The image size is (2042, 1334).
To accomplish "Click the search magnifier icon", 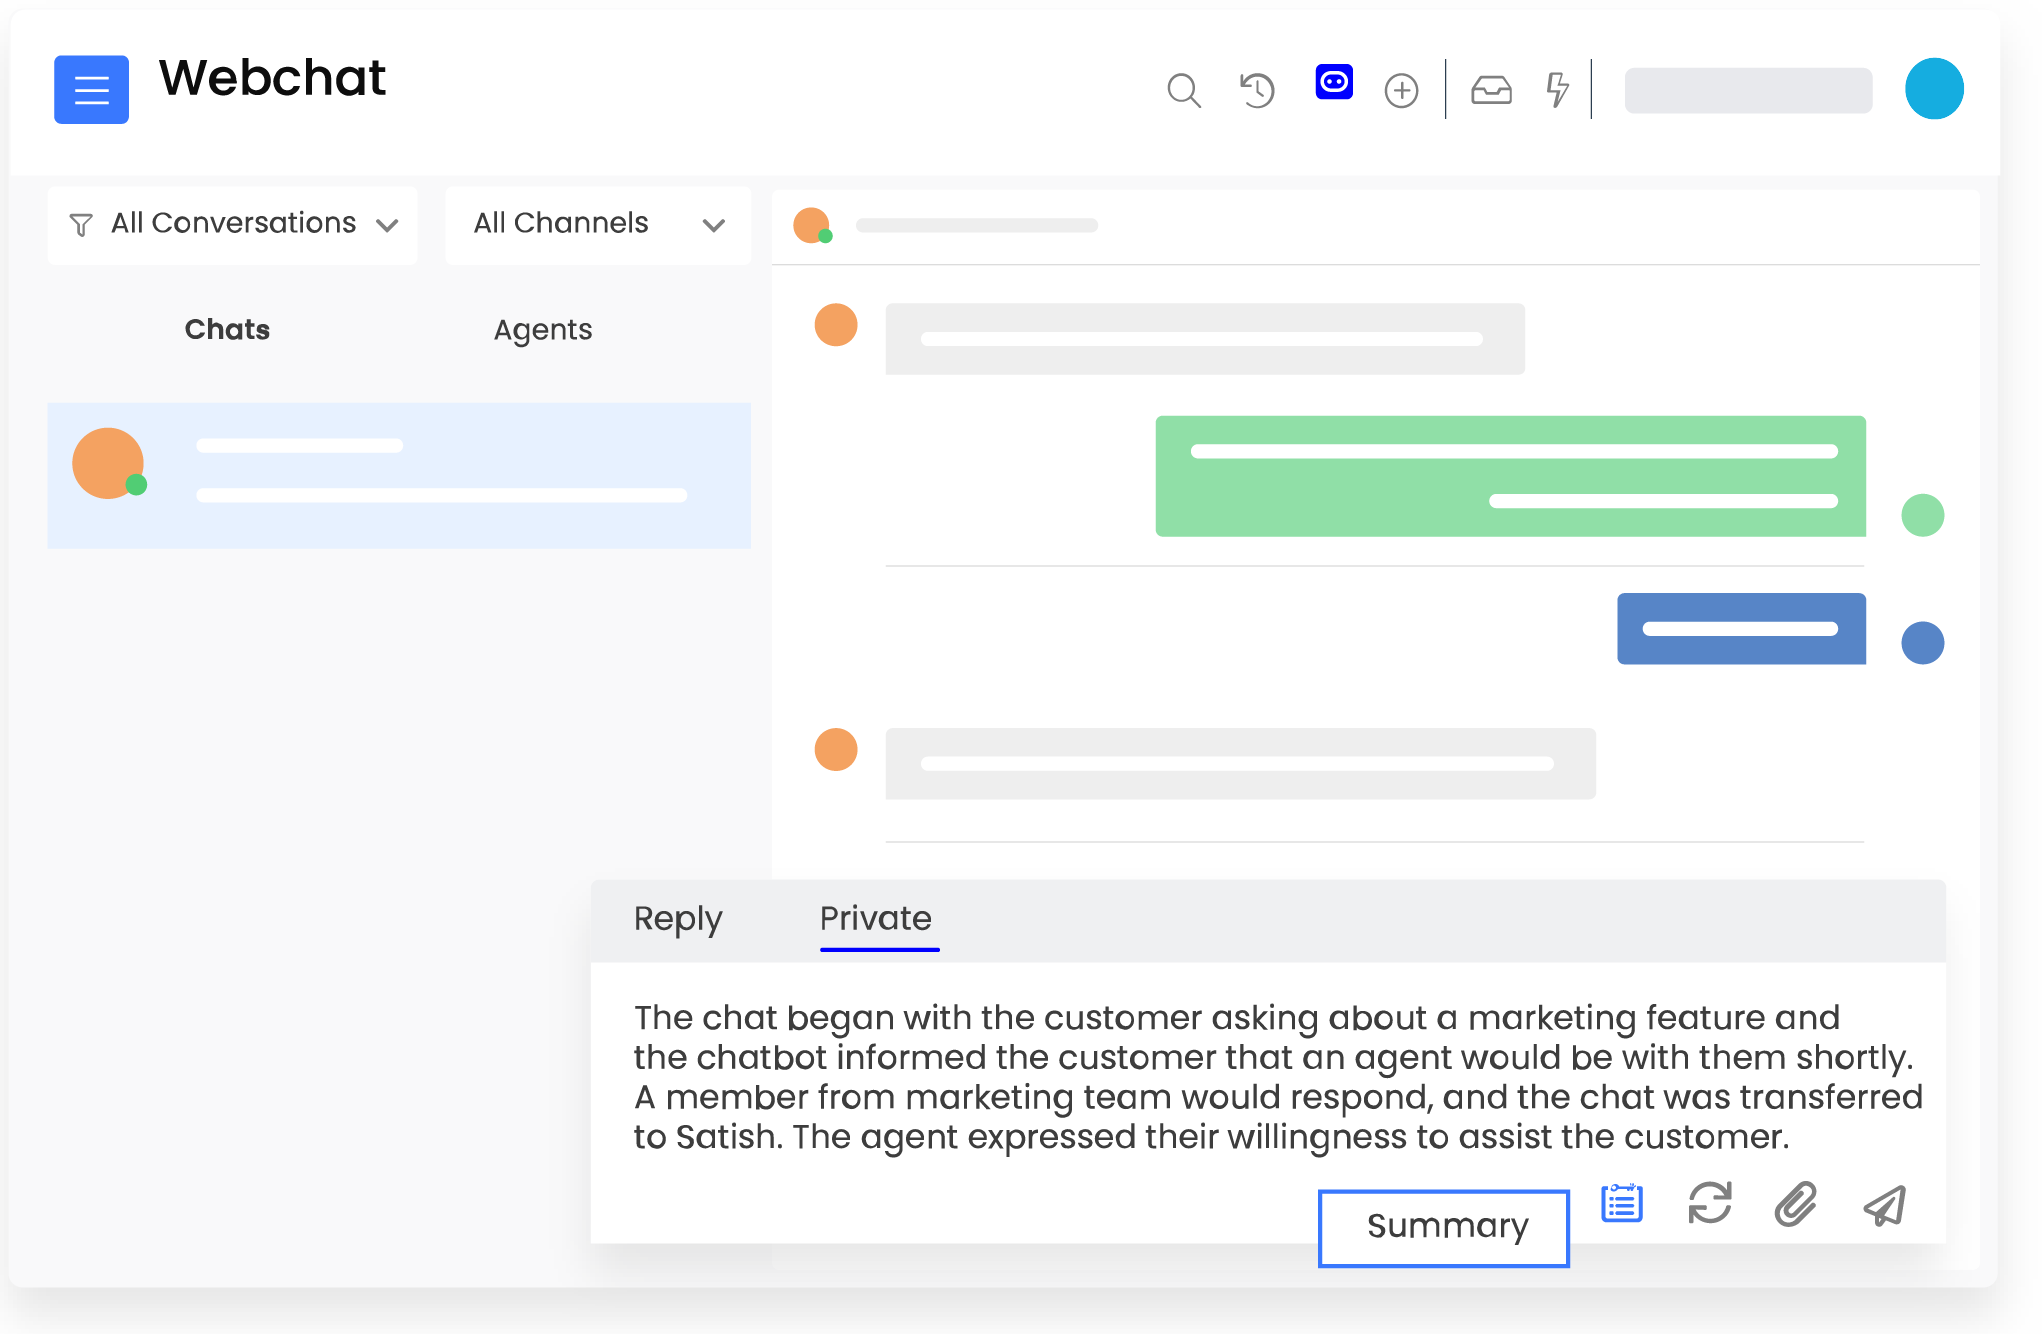I will click(x=1183, y=90).
